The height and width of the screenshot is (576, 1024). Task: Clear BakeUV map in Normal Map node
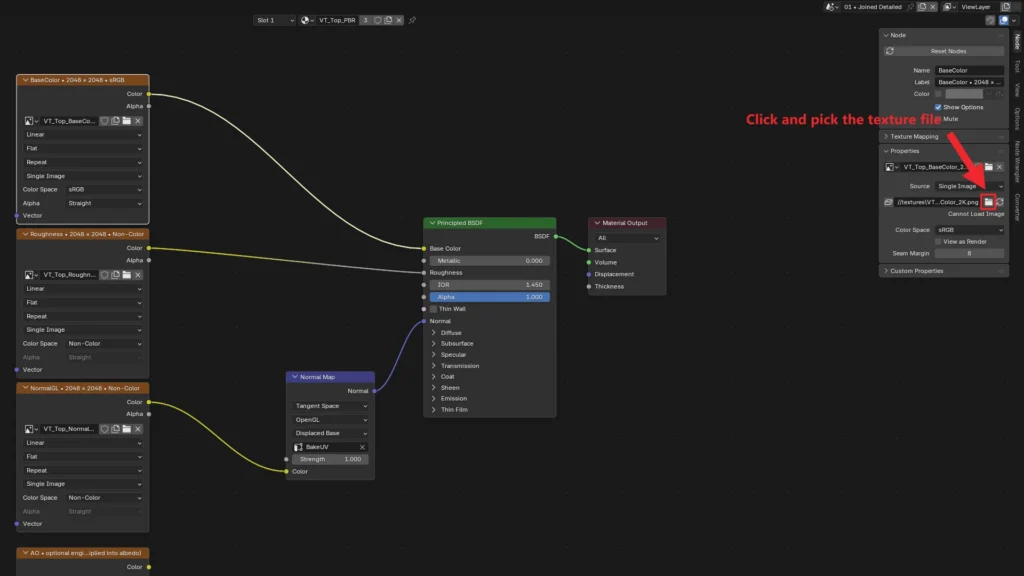click(x=362, y=447)
